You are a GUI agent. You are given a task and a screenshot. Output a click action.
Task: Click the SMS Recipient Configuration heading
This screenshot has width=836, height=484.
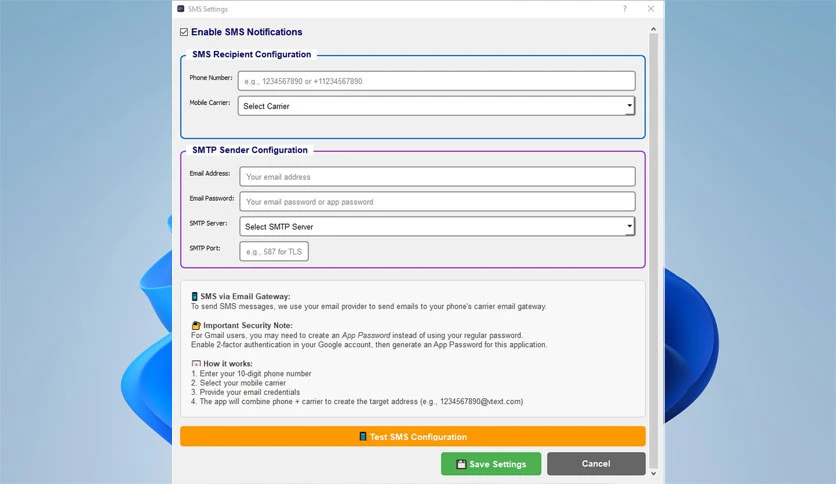click(251, 54)
